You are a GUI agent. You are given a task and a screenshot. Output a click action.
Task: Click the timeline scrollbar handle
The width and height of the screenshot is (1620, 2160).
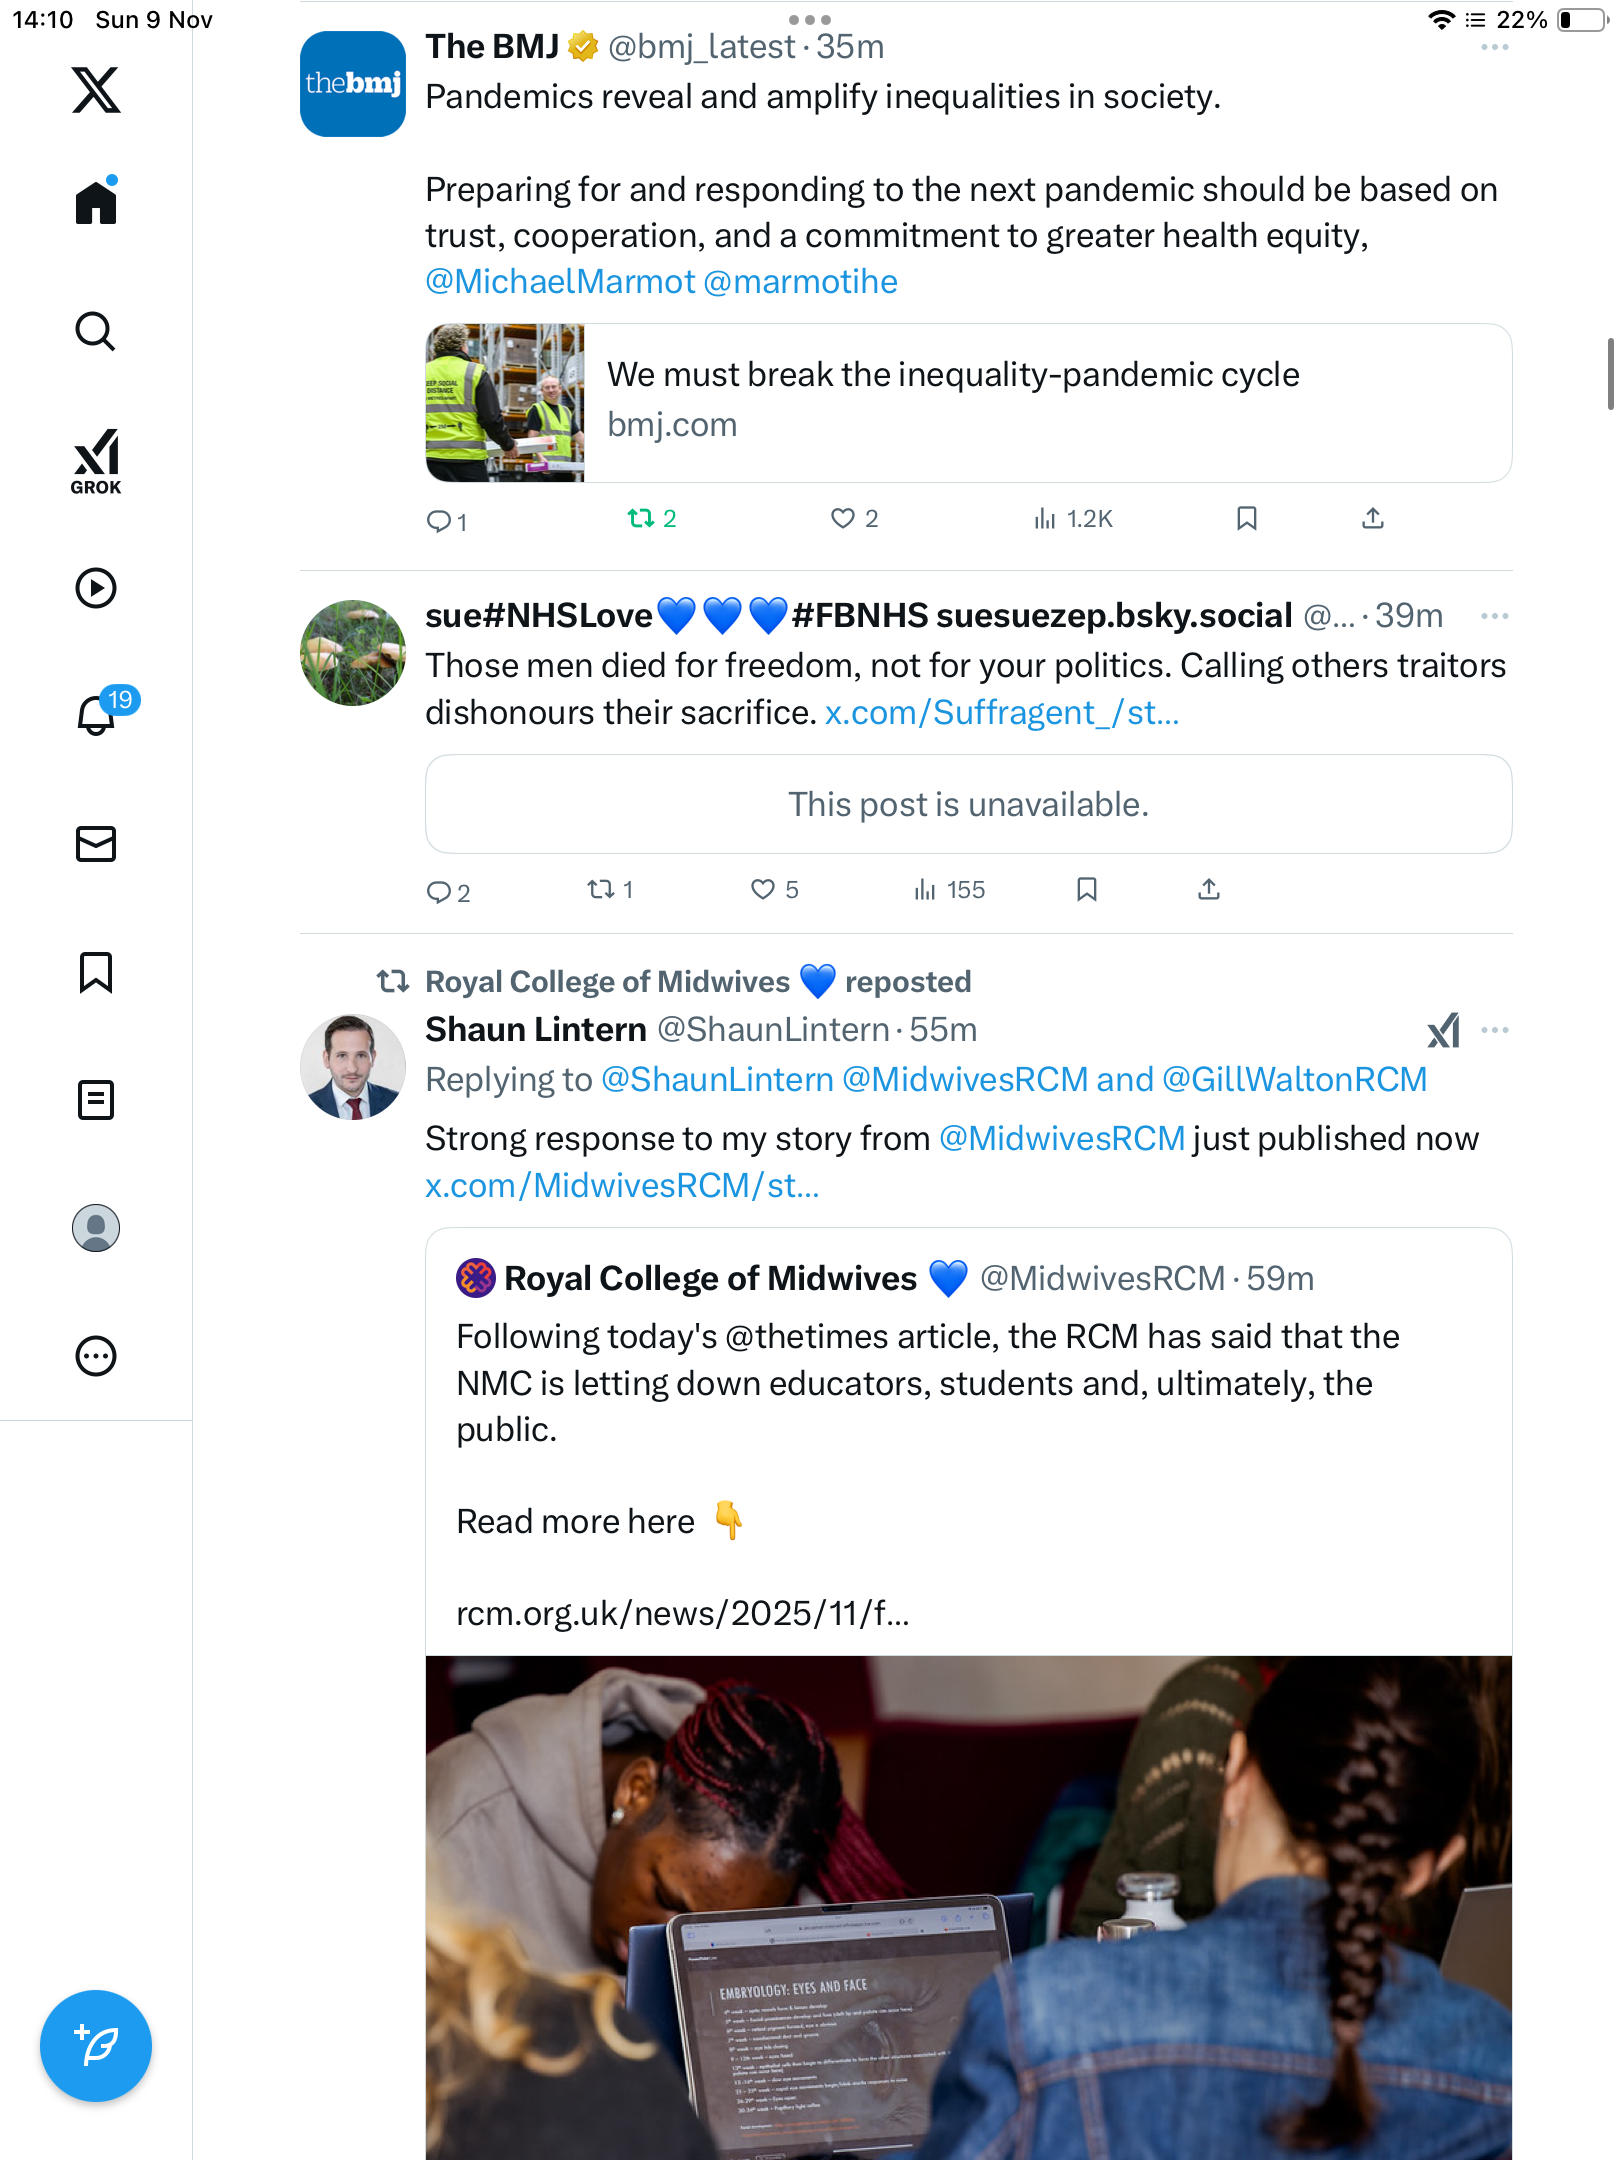pyautogui.click(x=1611, y=374)
